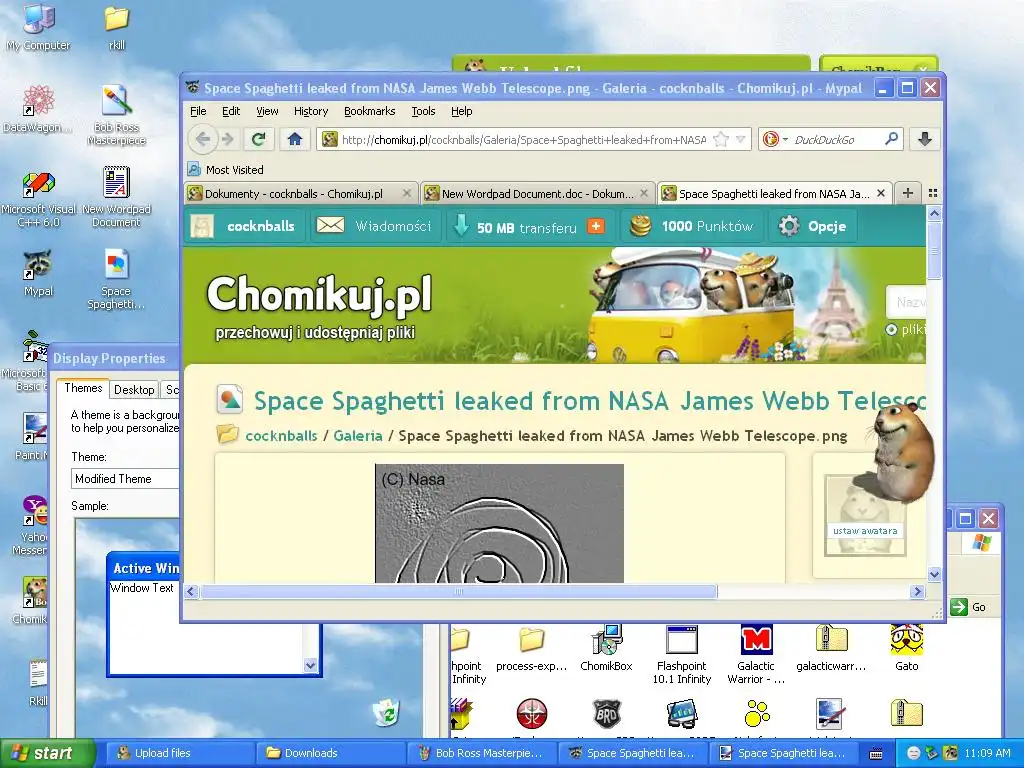This screenshot has width=1024, height=768.
Task: Click ustaw awatara avatar link
Action: pos(865,531)
